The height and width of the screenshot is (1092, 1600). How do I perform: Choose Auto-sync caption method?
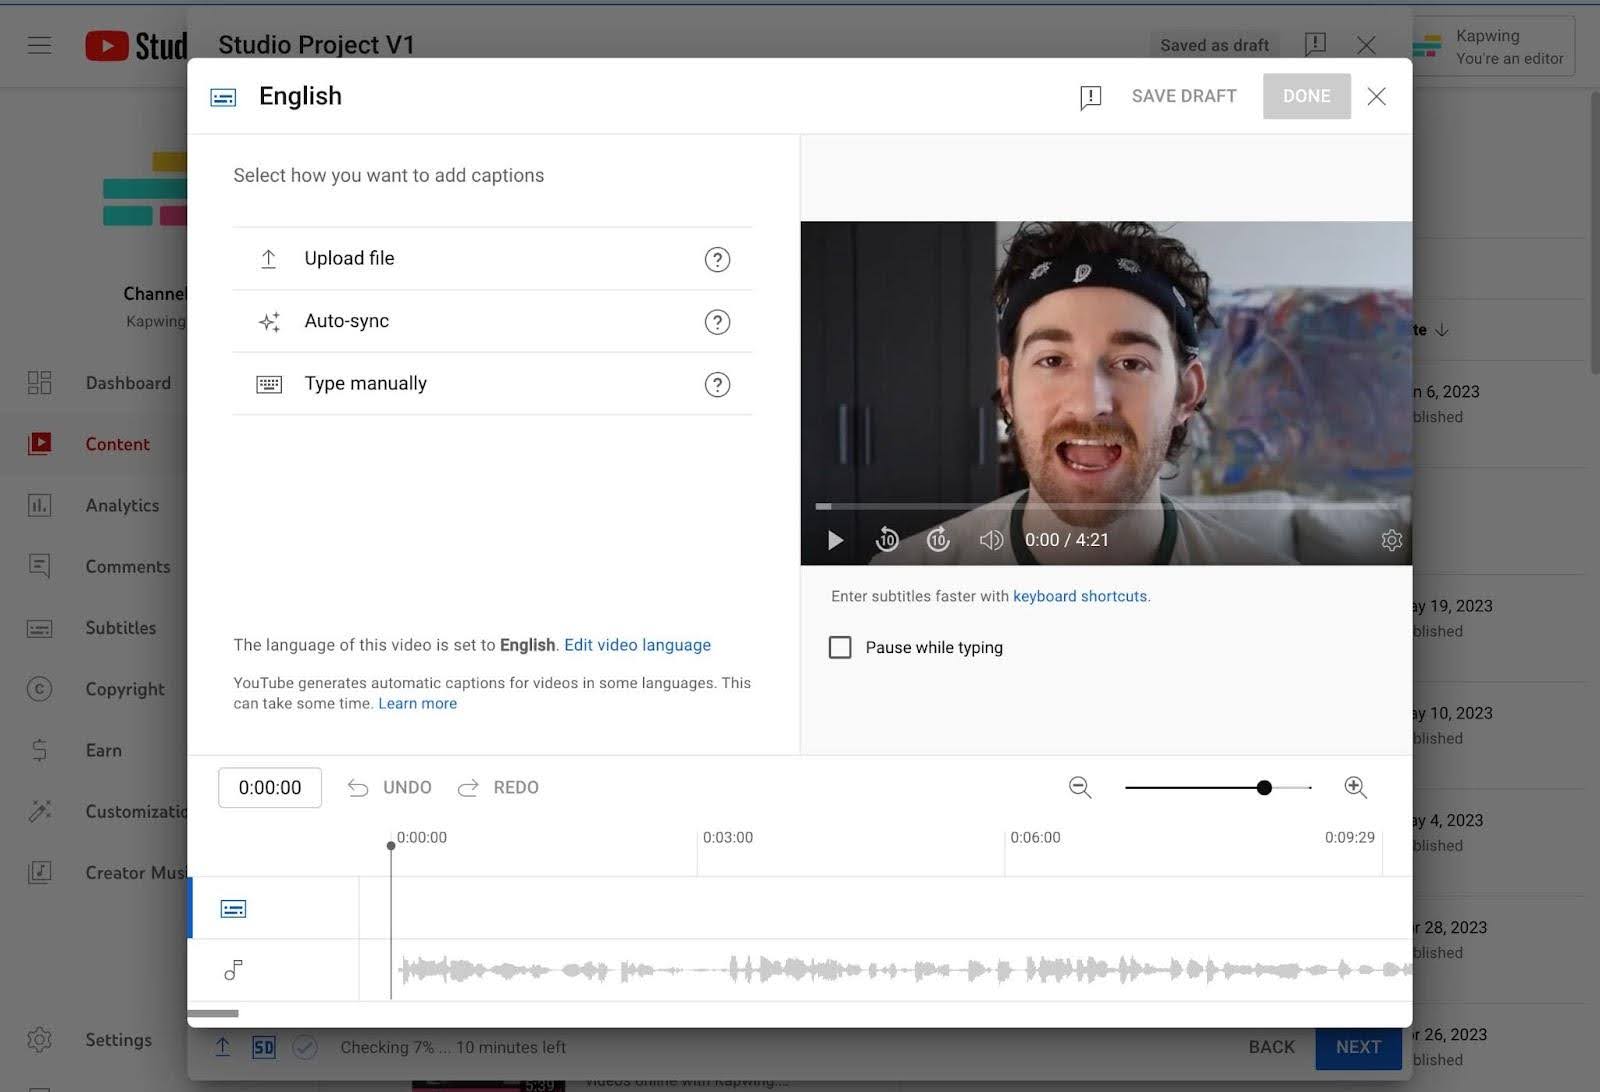[492, 321]
